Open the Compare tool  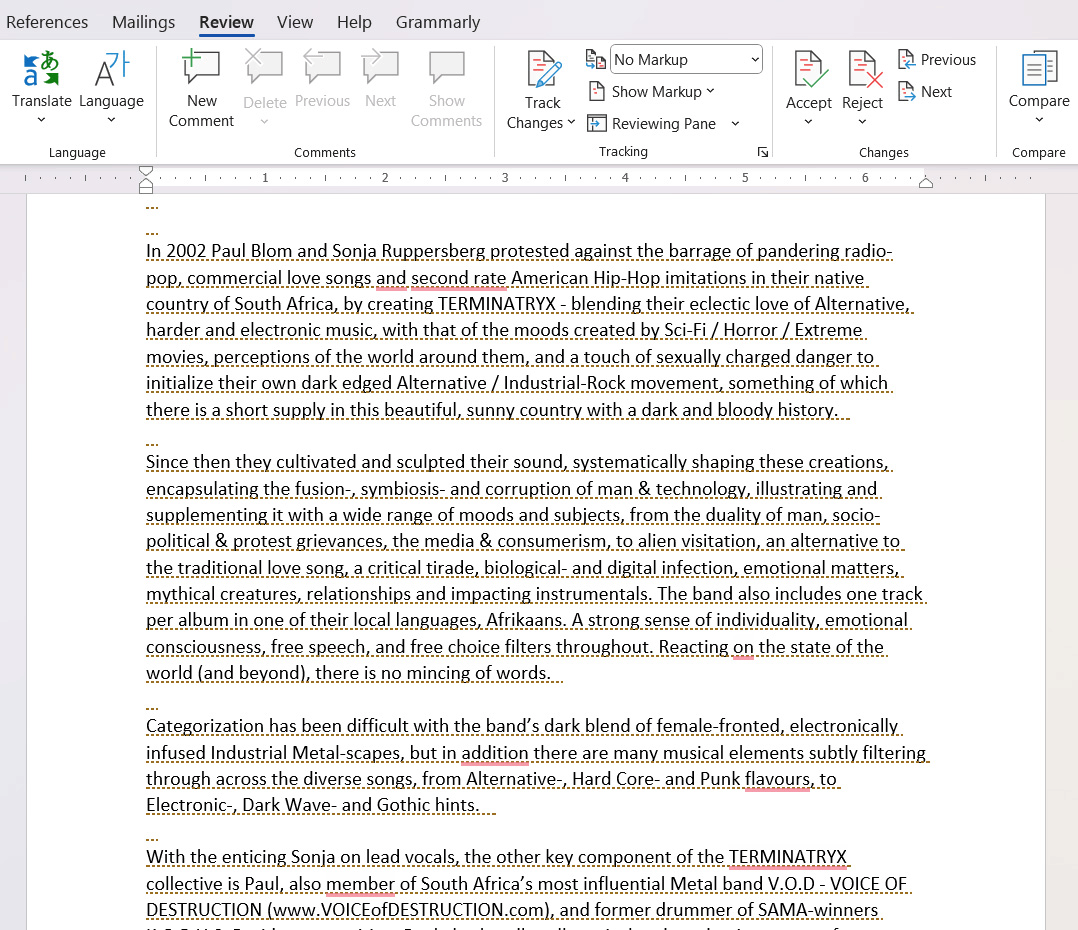point(1038,85)
